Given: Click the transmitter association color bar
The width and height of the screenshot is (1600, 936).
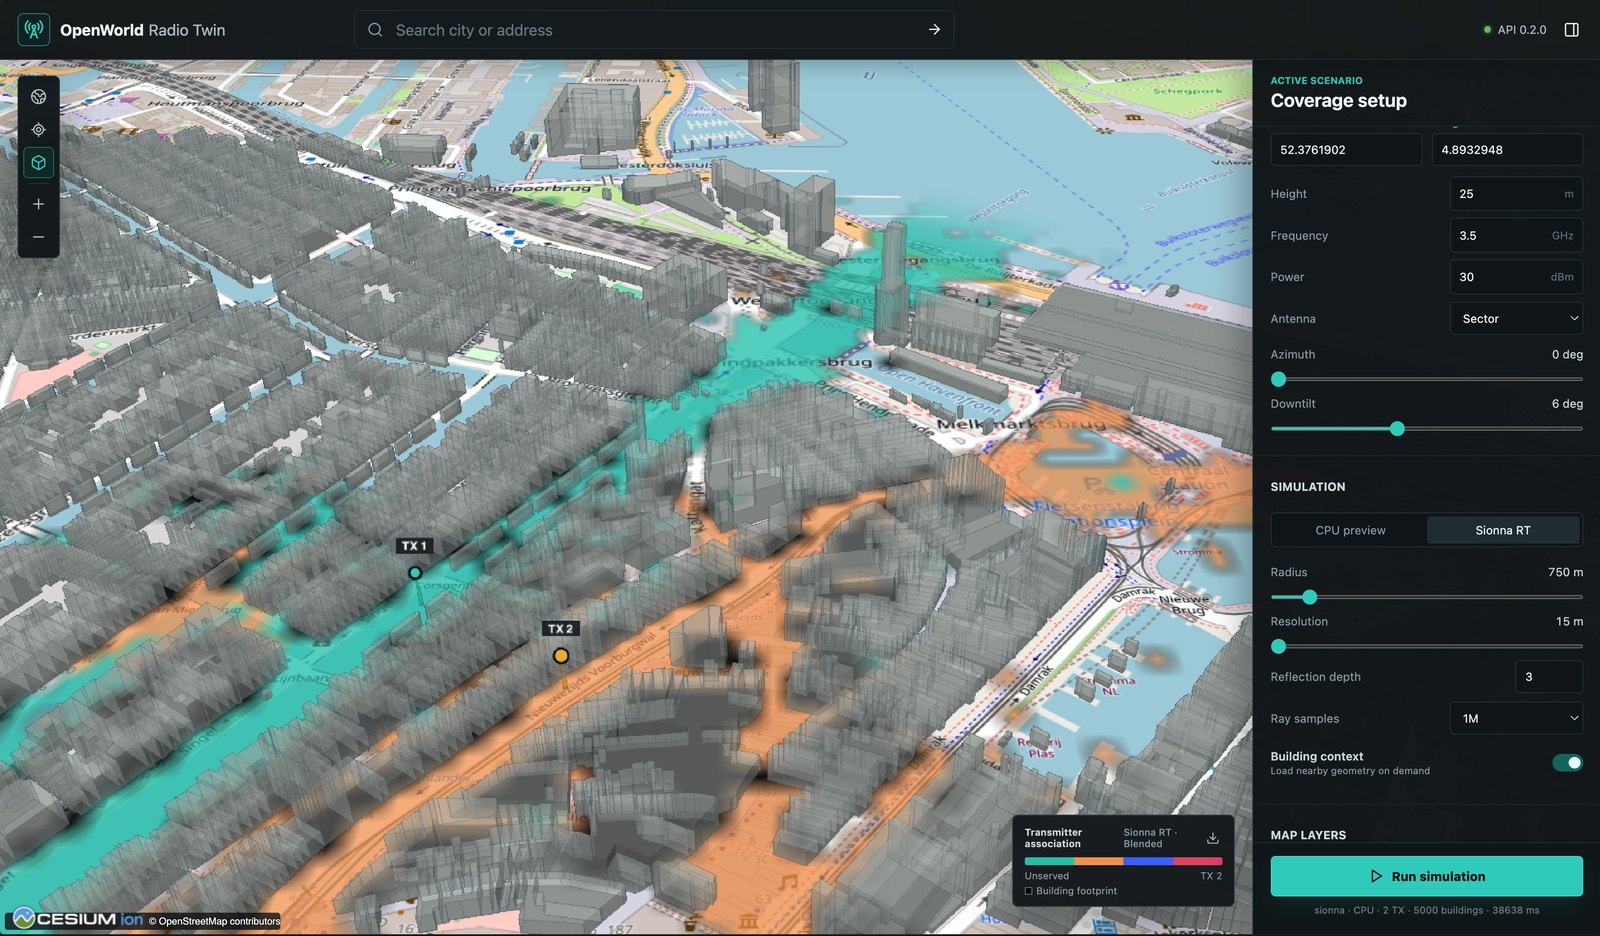Looking at the screenshot, I should [x=1123, y=861].
